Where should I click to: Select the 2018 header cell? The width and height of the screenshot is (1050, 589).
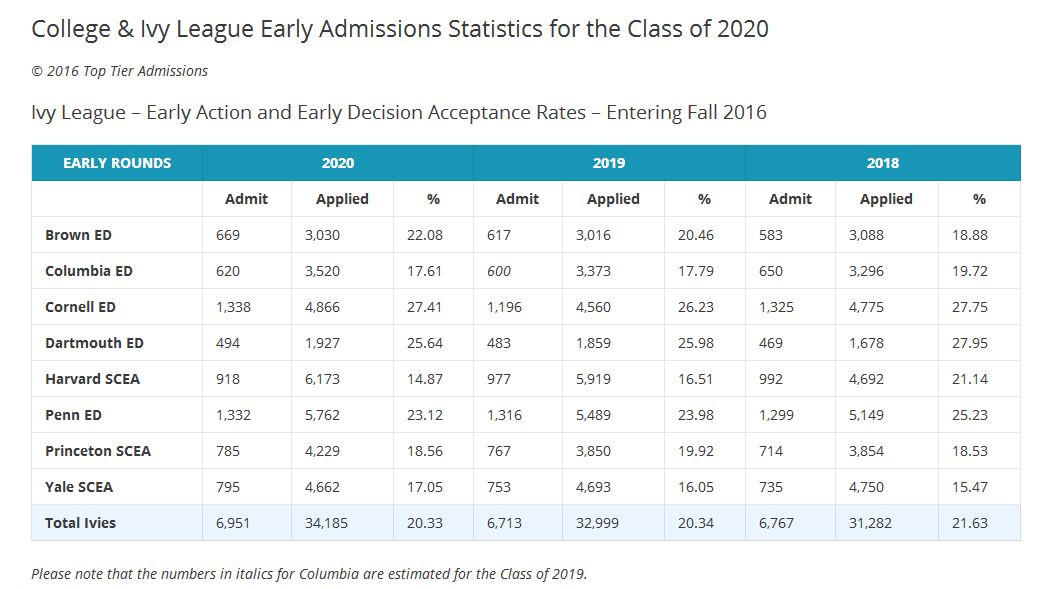(882, 163)
